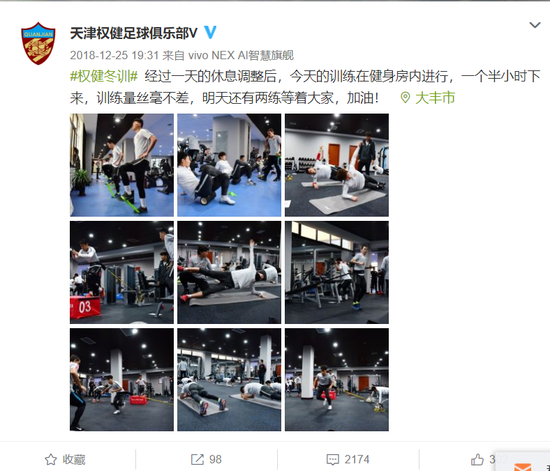Open the #权健冬训# hashtag link
The image size is (550, 471).
click(104, 76)
